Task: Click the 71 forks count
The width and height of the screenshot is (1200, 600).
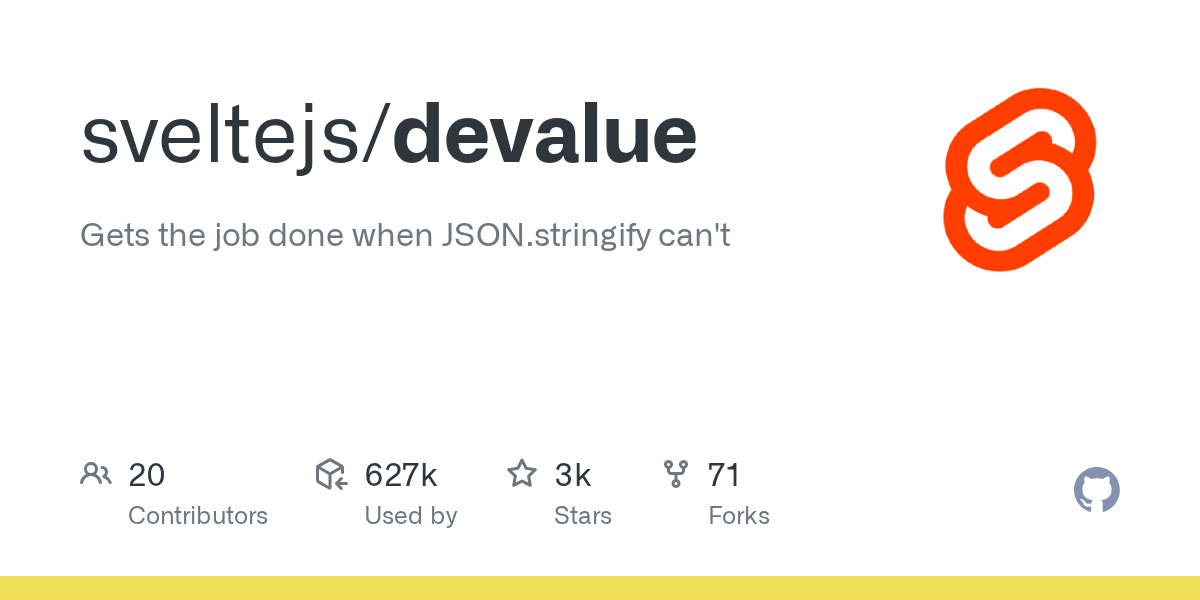Action: tap(724, 475)
